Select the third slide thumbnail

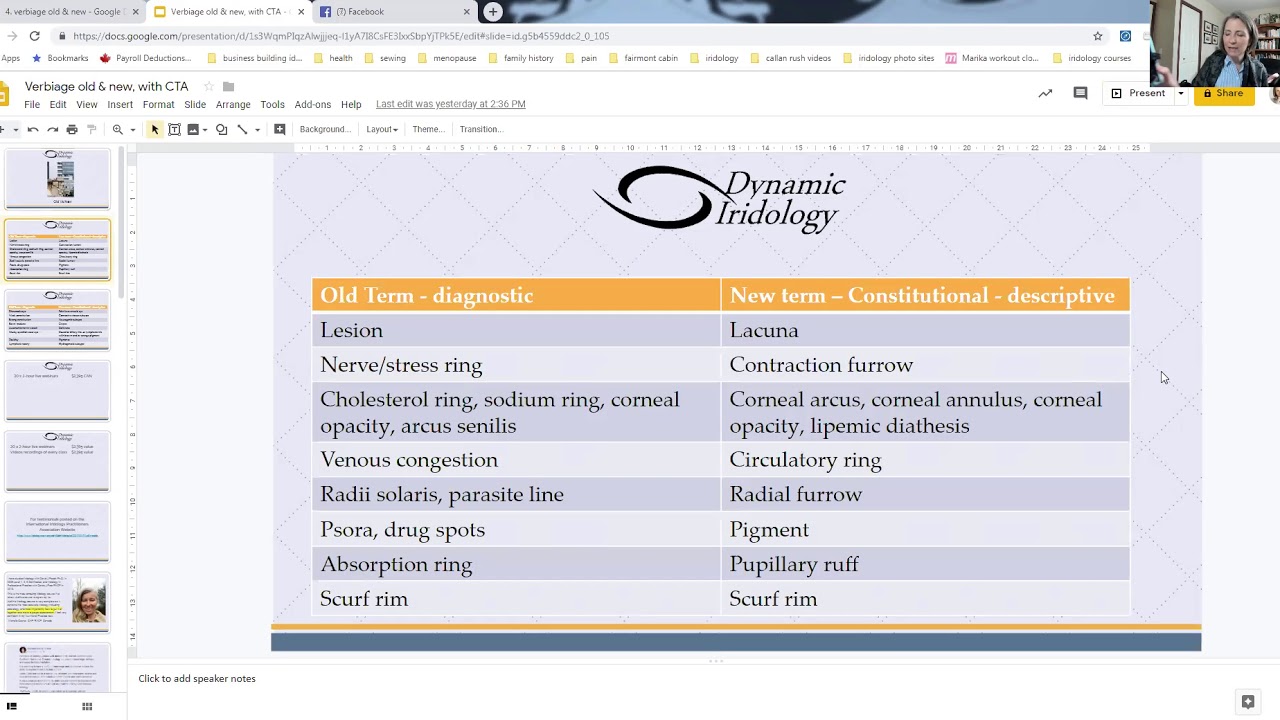pyautogui.click(x=59, y=319)
